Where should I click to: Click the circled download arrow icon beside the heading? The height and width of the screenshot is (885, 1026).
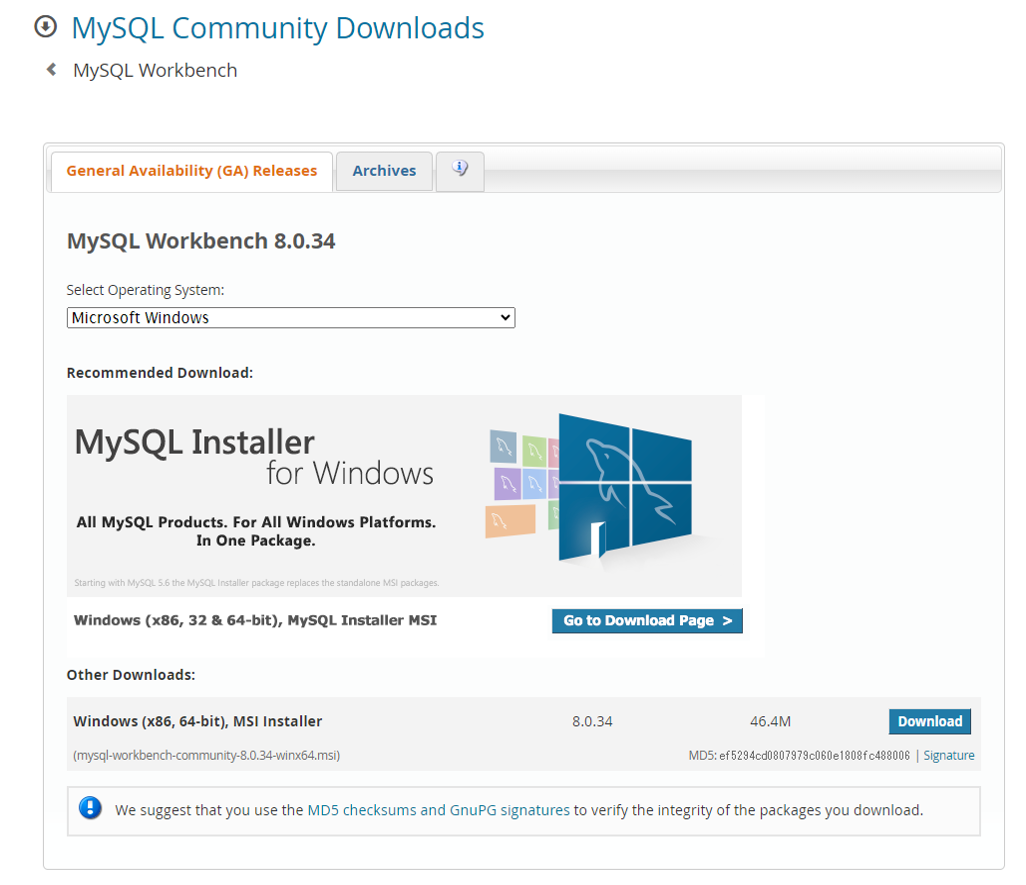[44, 26]
